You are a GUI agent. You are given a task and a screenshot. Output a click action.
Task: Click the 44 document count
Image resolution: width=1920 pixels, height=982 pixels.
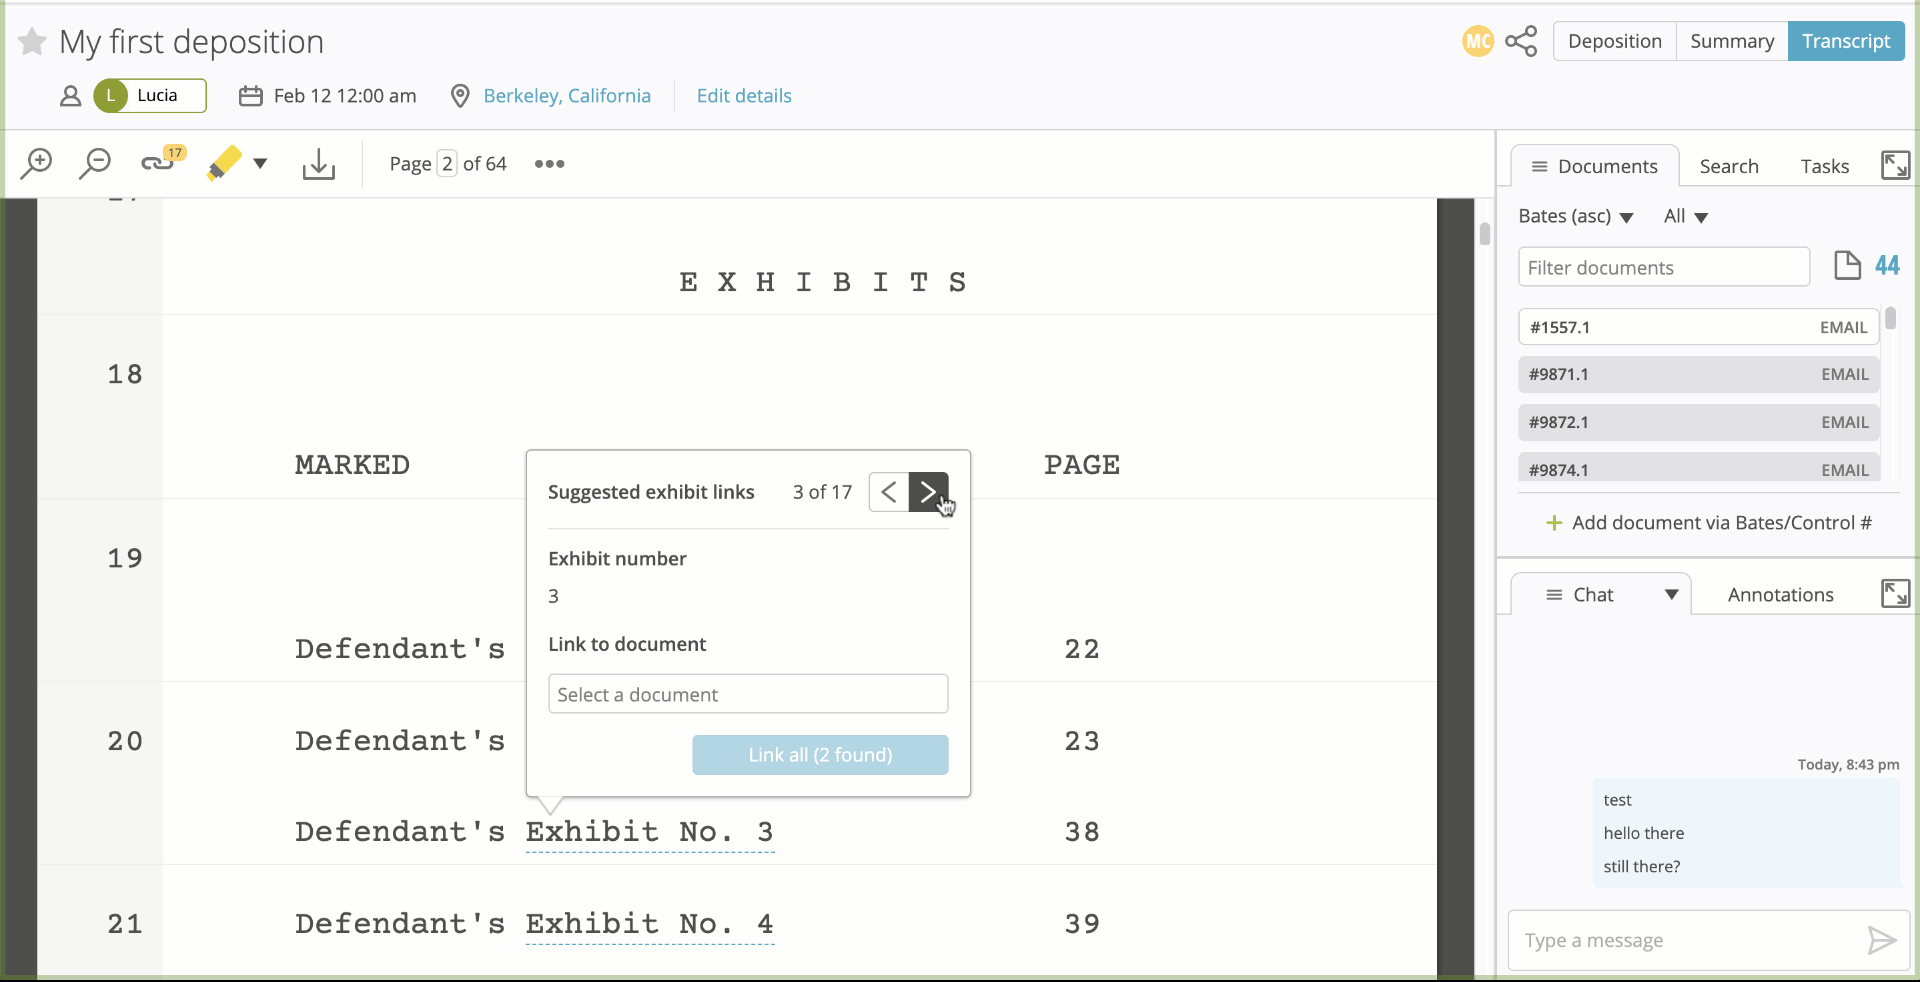[1887, 266]
